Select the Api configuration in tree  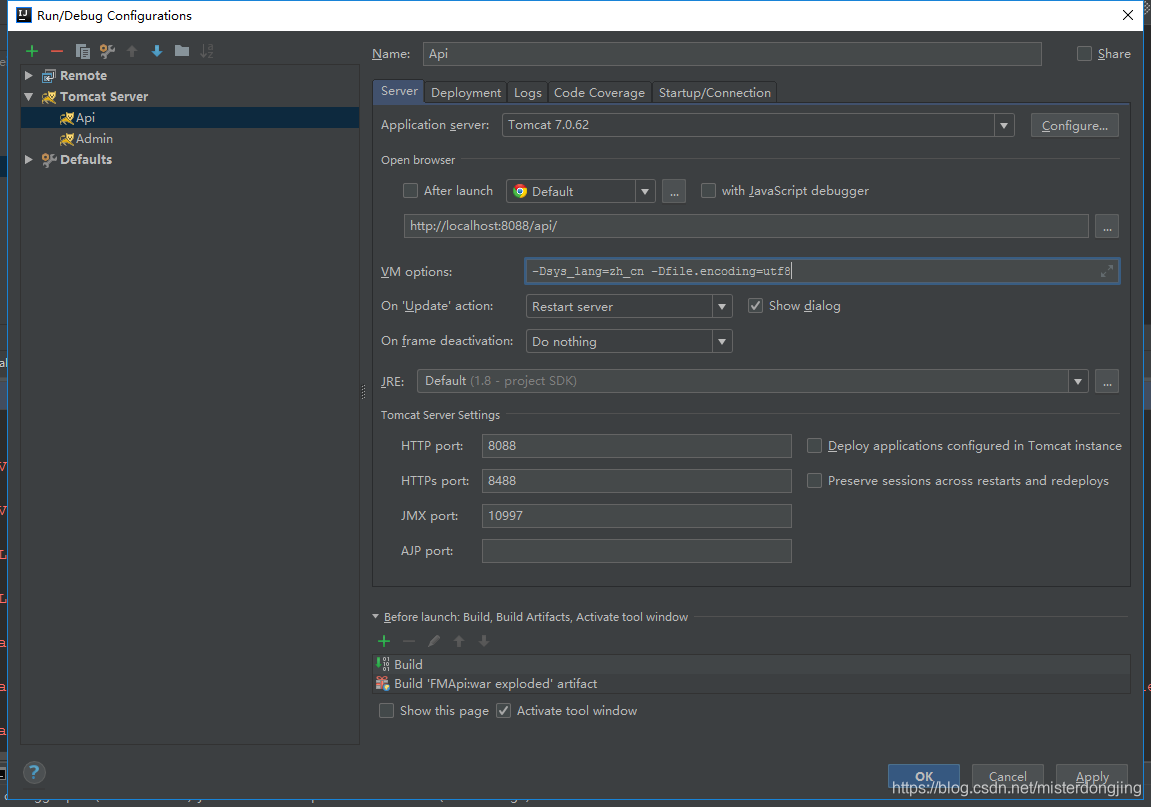click(x=190, y=117)
